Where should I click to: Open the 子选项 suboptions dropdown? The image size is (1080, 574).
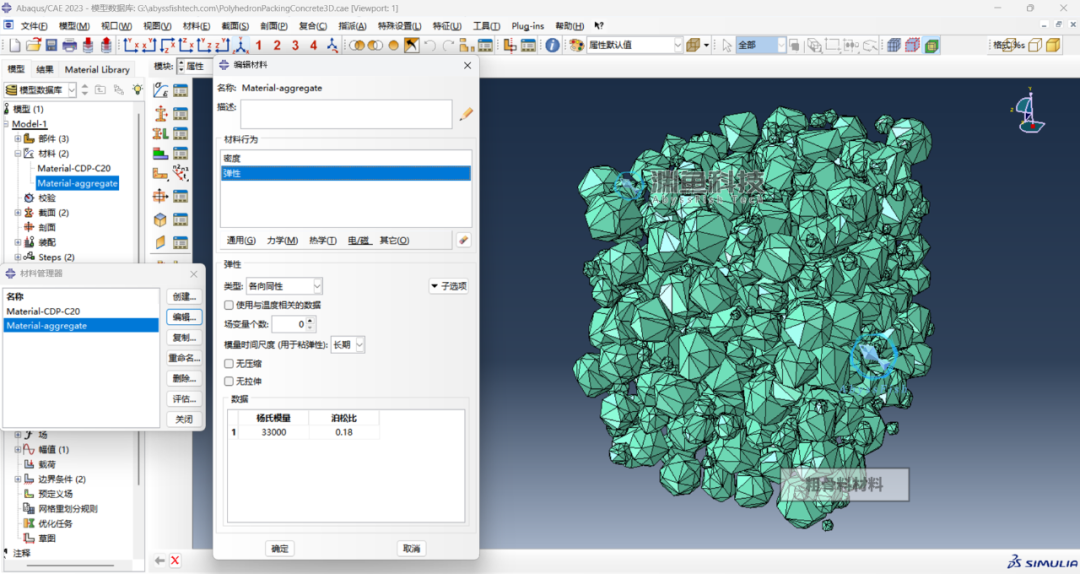click(448, 286)
